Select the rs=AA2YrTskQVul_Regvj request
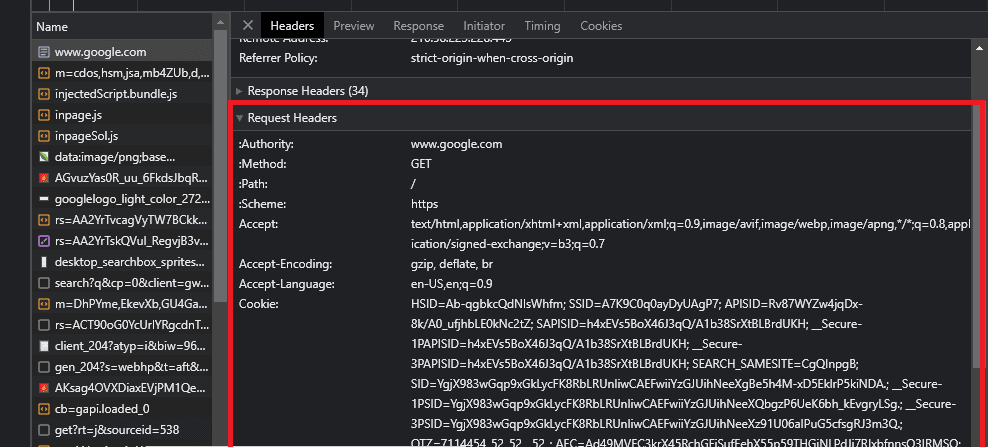Viewport: 988px width, 447px height. coord(123,241)
